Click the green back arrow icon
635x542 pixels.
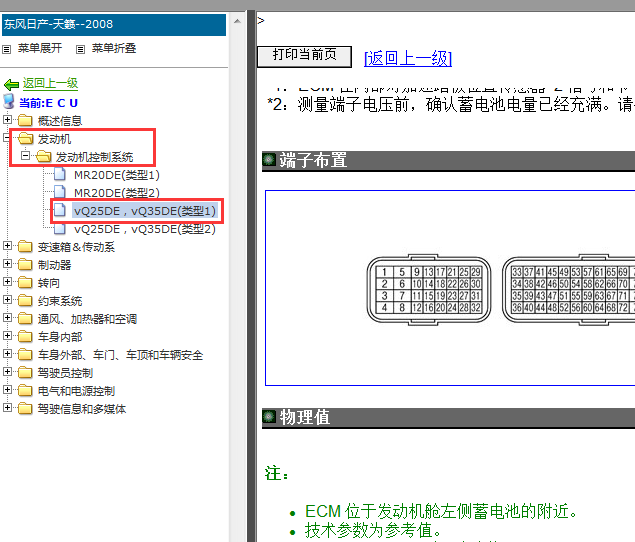[x=11, y=84]
